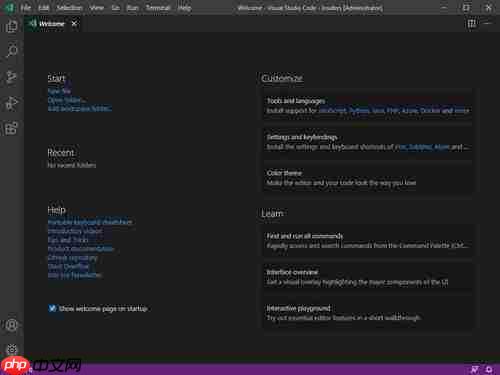500x375 pixels.
Task: Open the editor More Actions ellipsis
Action: 487,24
